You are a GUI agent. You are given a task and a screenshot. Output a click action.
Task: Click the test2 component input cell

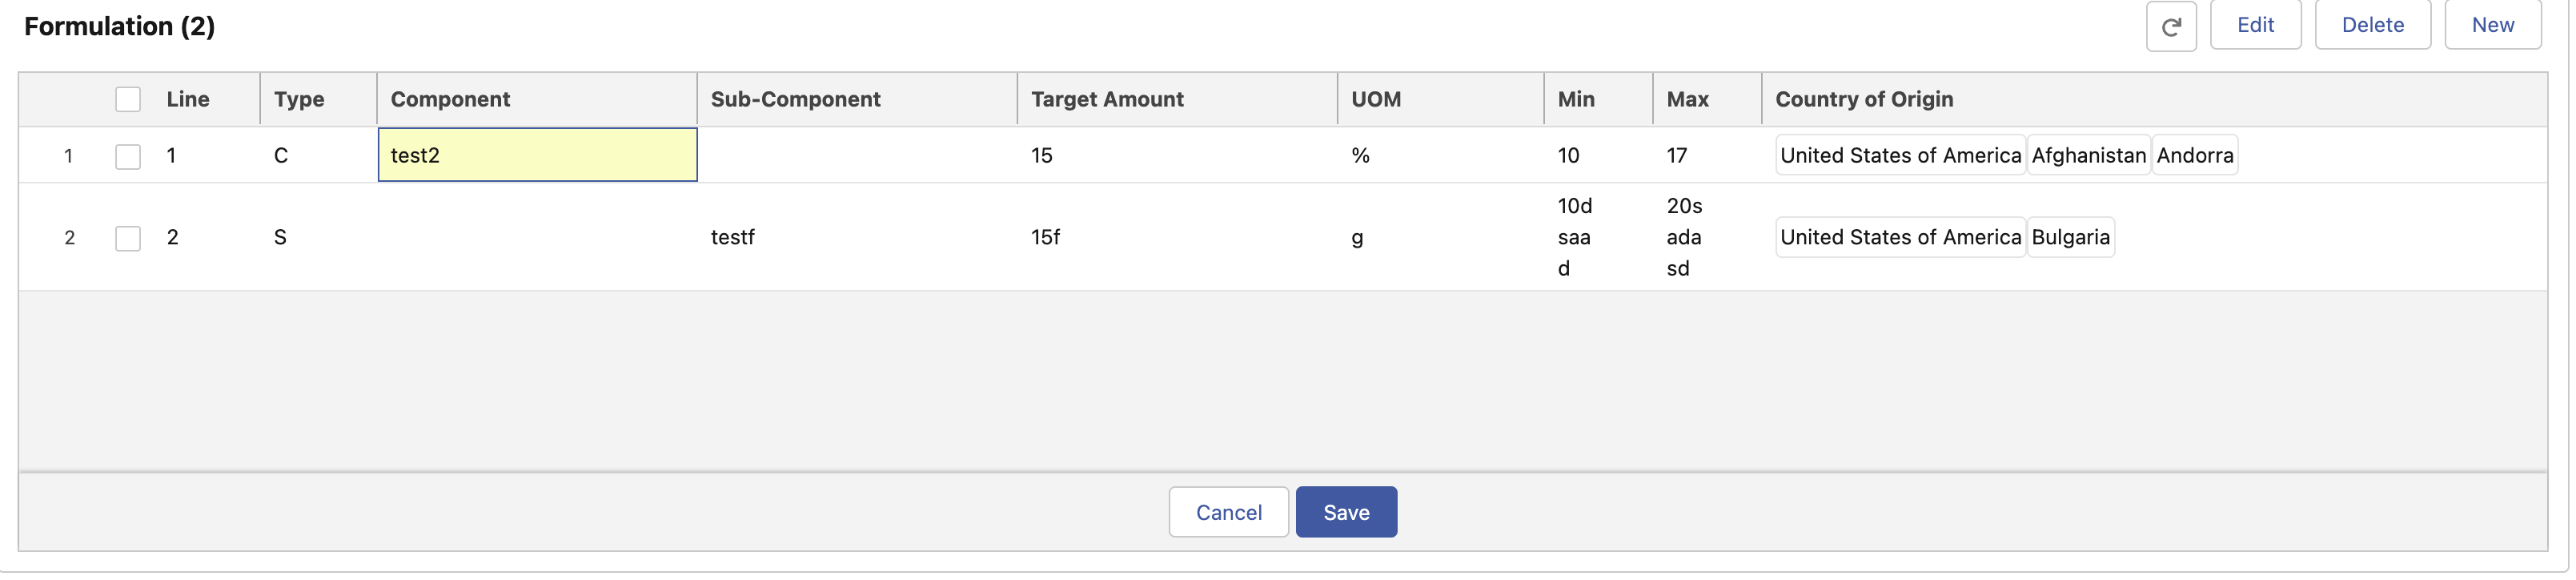coord(537,155)
